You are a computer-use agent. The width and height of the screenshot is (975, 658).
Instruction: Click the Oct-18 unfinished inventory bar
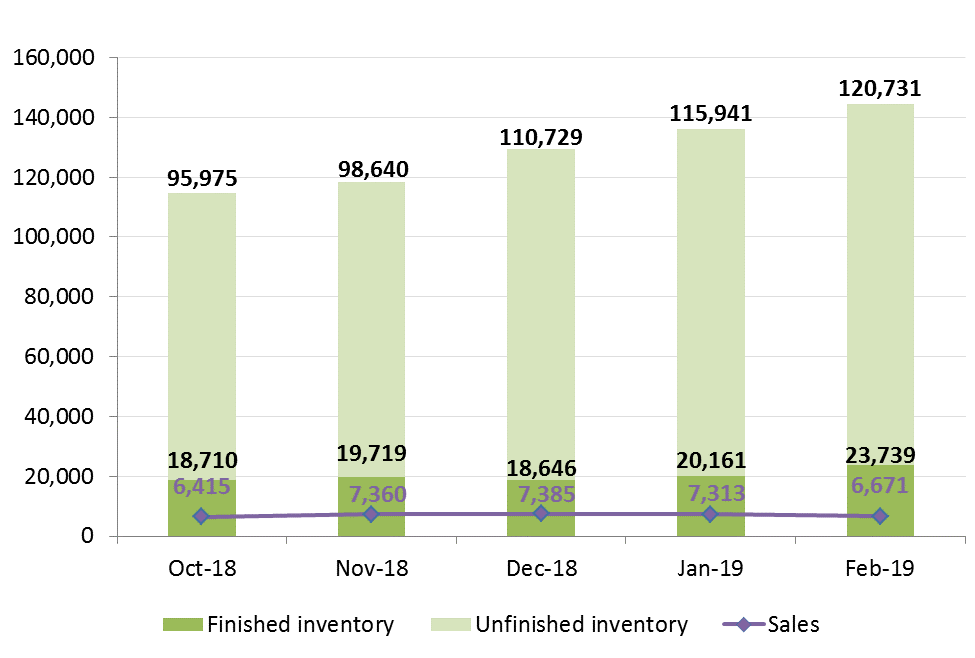202,320
